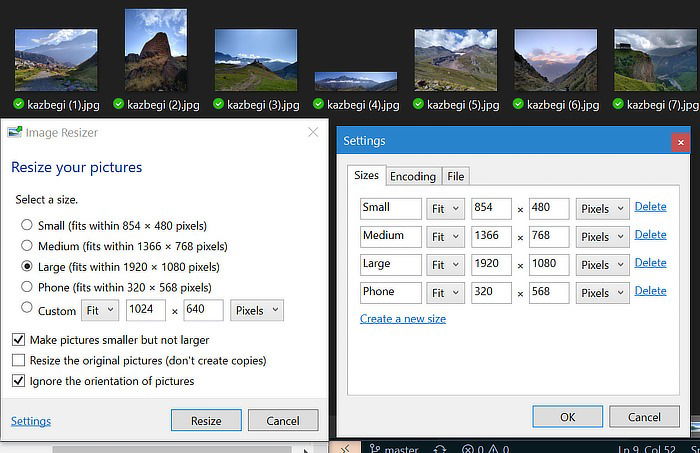Viewport: 700px width, 453px height.
Task: Click the synchronize changes icon in status bar
Action: [x=440, y=449]
